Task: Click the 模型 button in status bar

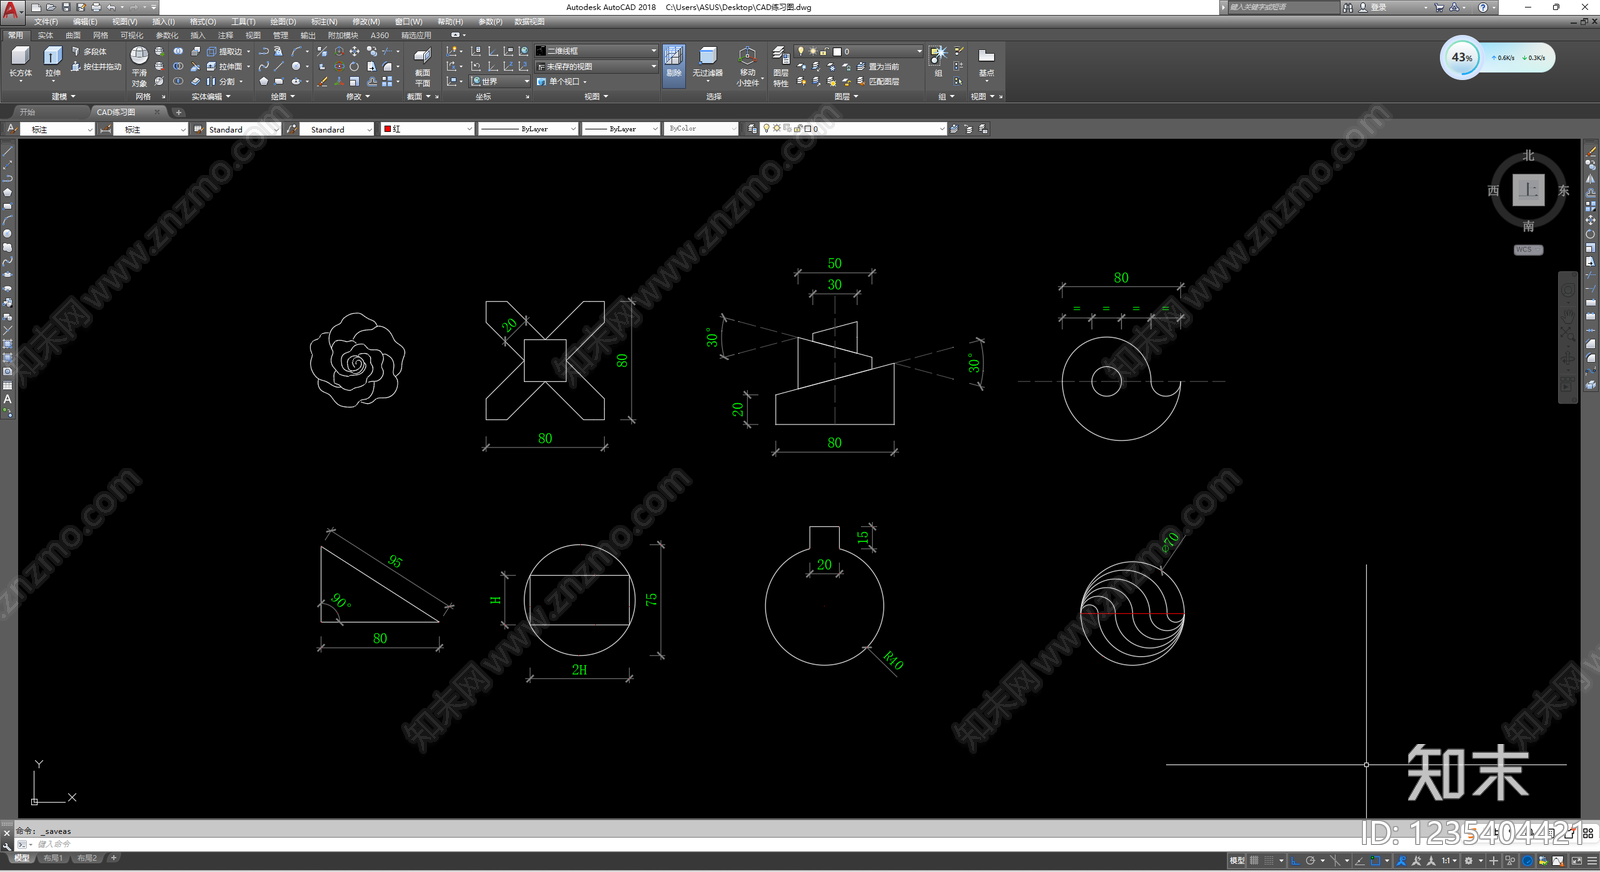Action: click(1237, 861)
